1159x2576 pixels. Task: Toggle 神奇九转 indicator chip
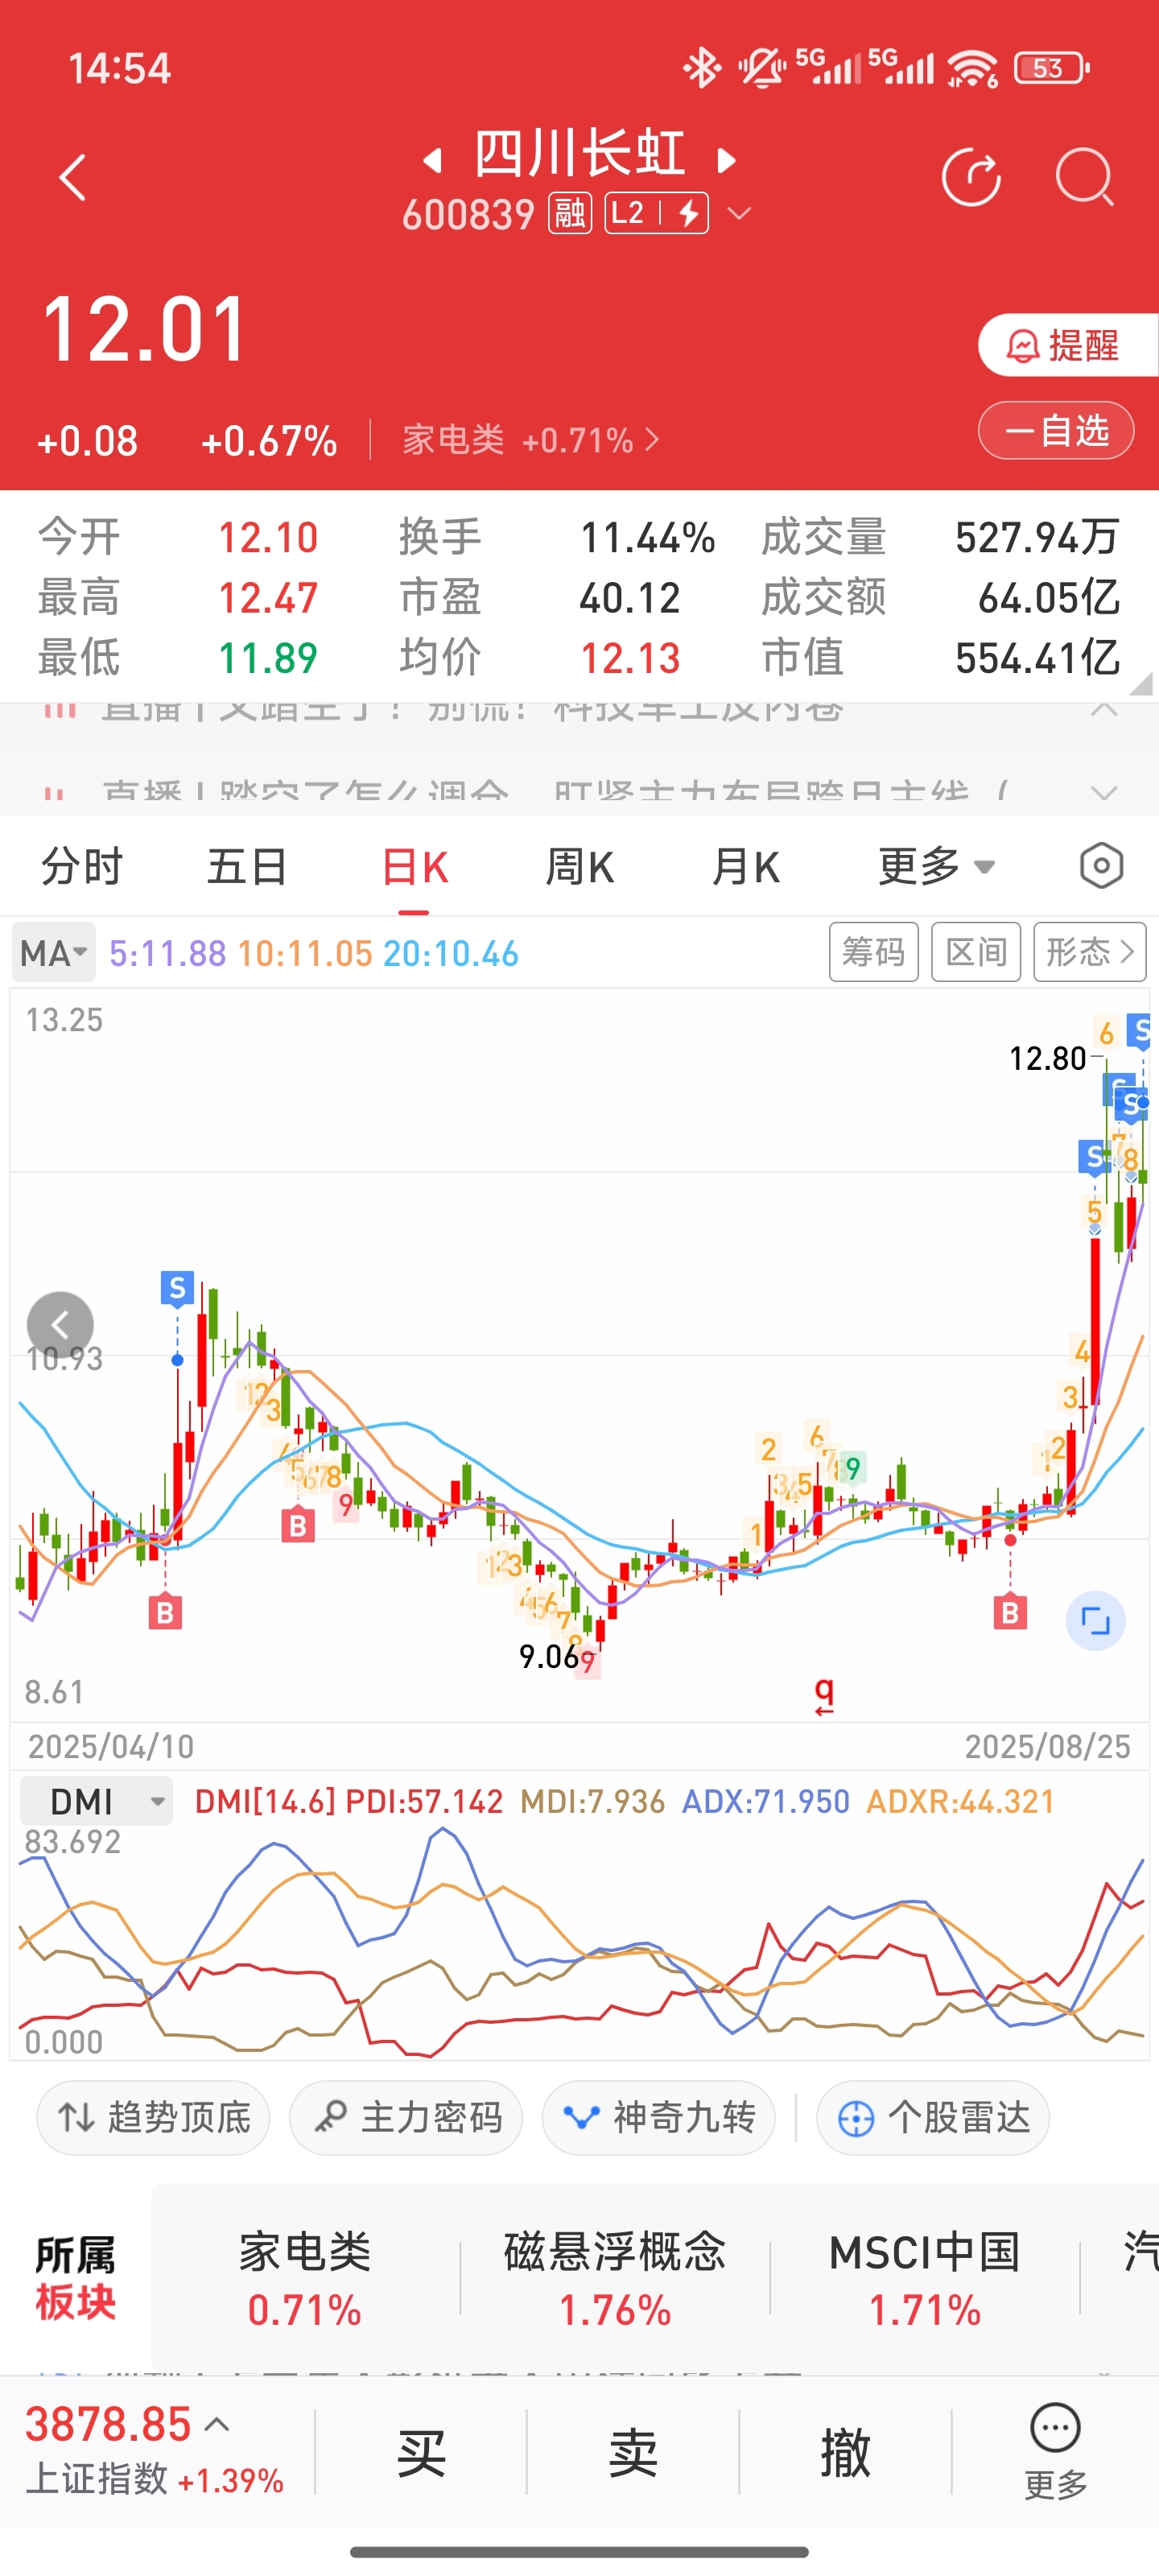pos(658,2118)
